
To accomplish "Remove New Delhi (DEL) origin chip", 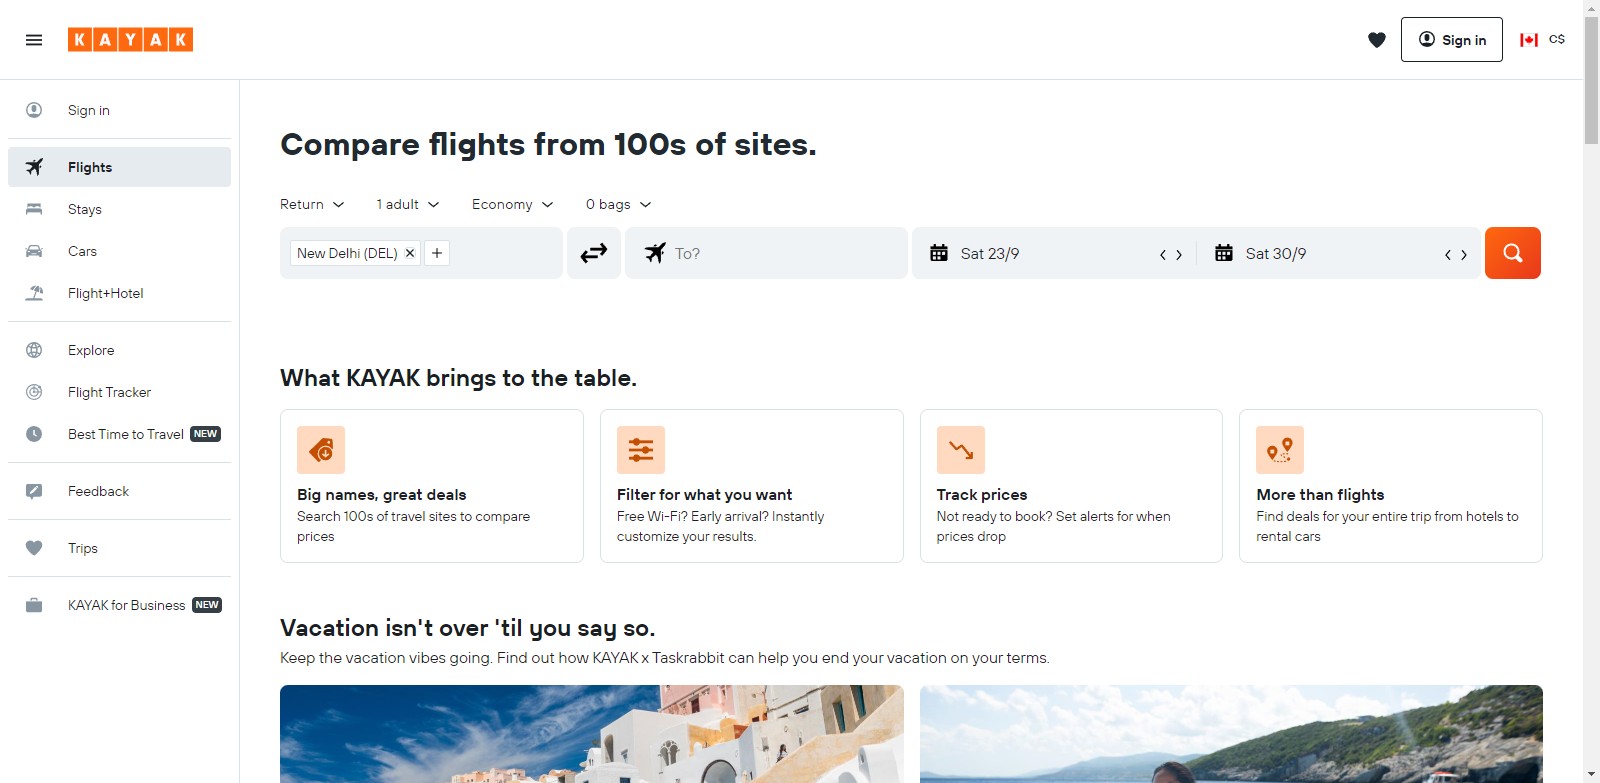I will coord(410,253).
